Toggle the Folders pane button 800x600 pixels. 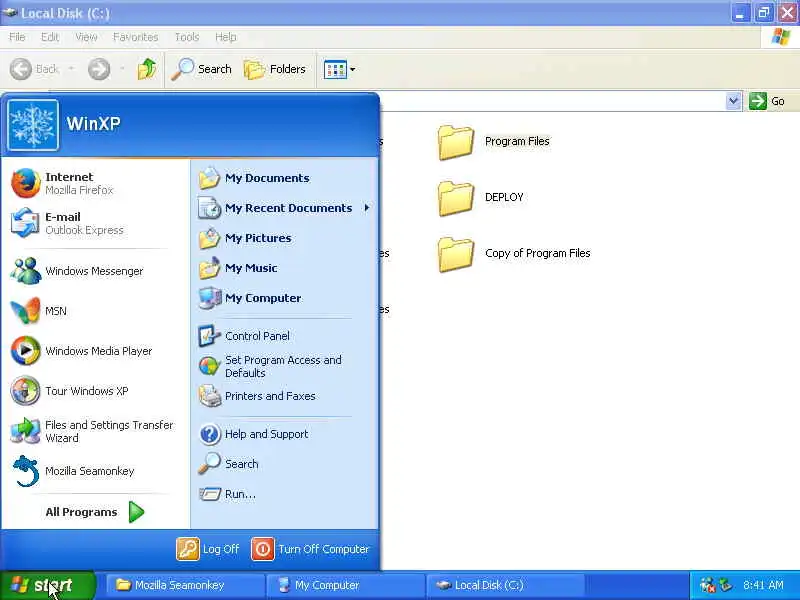coord(275,69)
